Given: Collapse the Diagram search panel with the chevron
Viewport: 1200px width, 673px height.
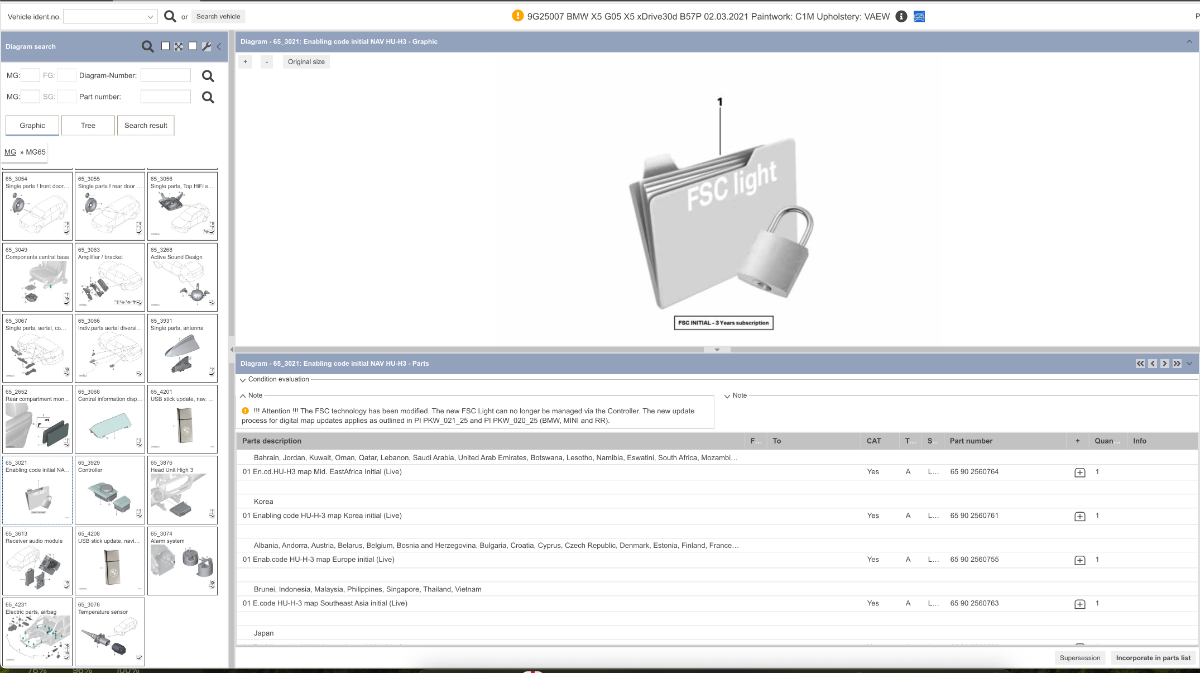Looking at the screenshot, I should click(219, 46).
